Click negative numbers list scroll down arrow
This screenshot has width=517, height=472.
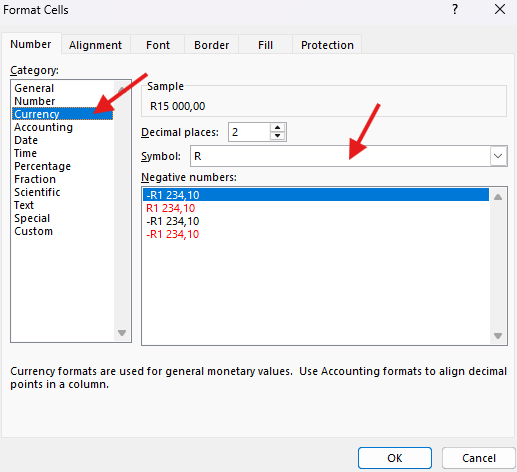pyautogui.click(x=498, y=335)
